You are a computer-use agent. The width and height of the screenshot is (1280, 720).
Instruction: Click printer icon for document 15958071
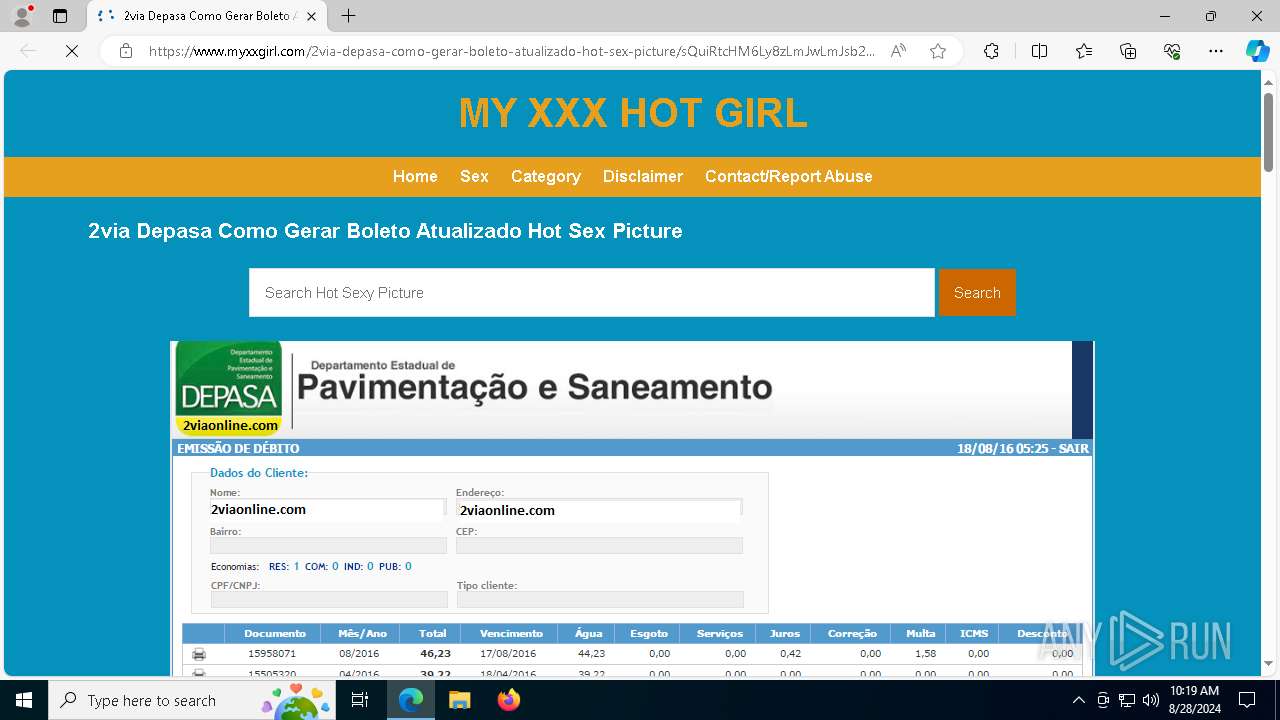[x=199, y=654]
